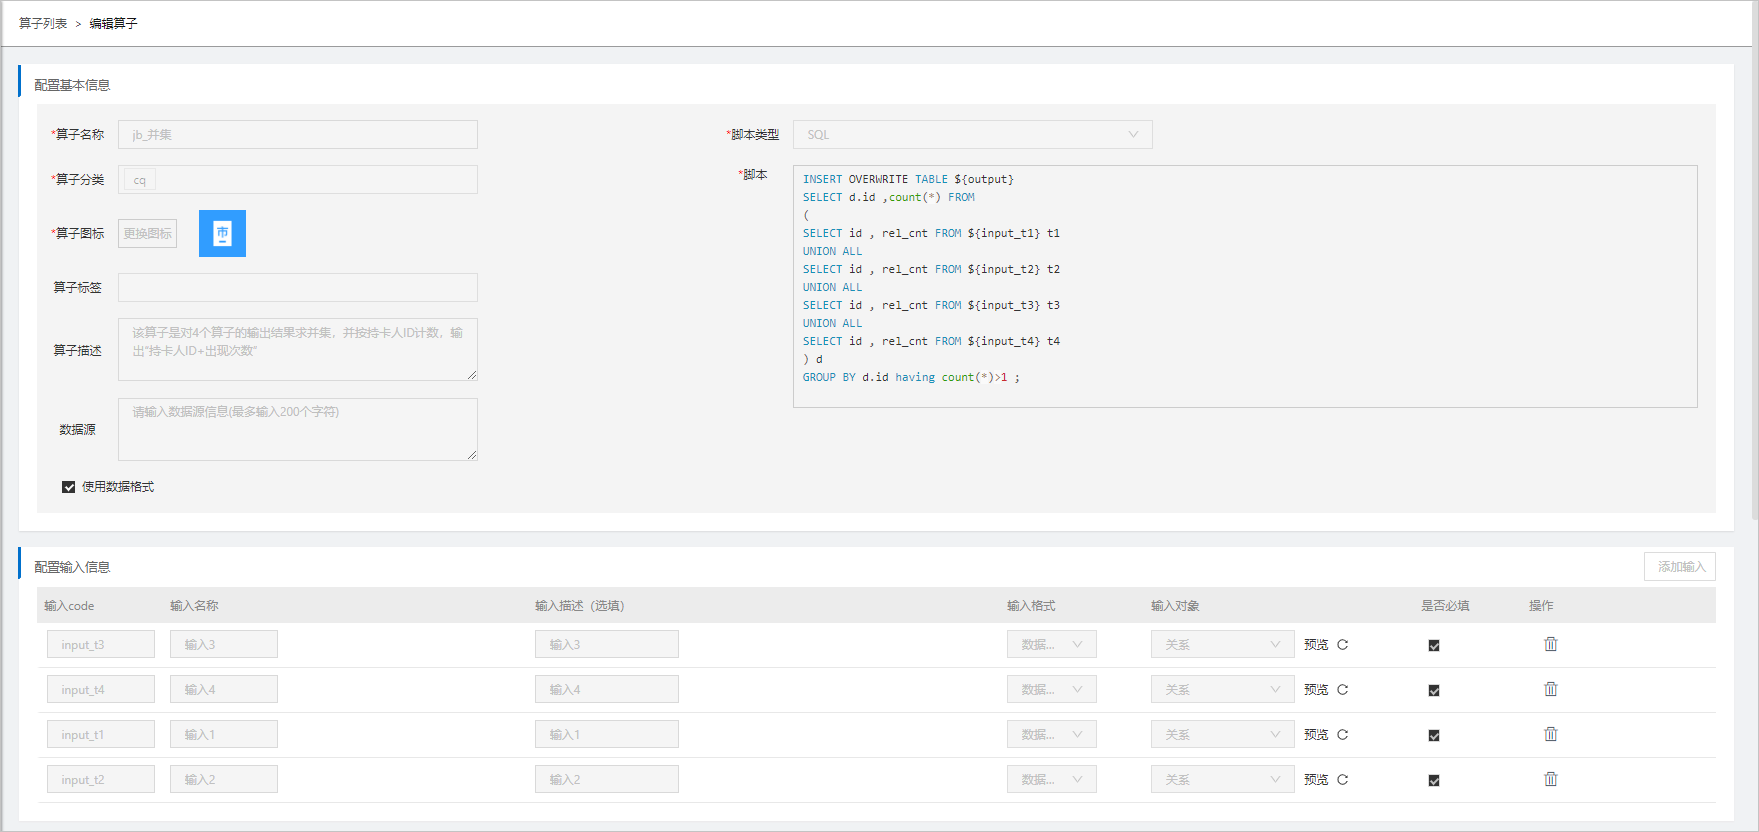The height and width of the screenshot is (832, 1759).
Task: Uncheck required for input_t2
Action: [x=1434, y=781]
